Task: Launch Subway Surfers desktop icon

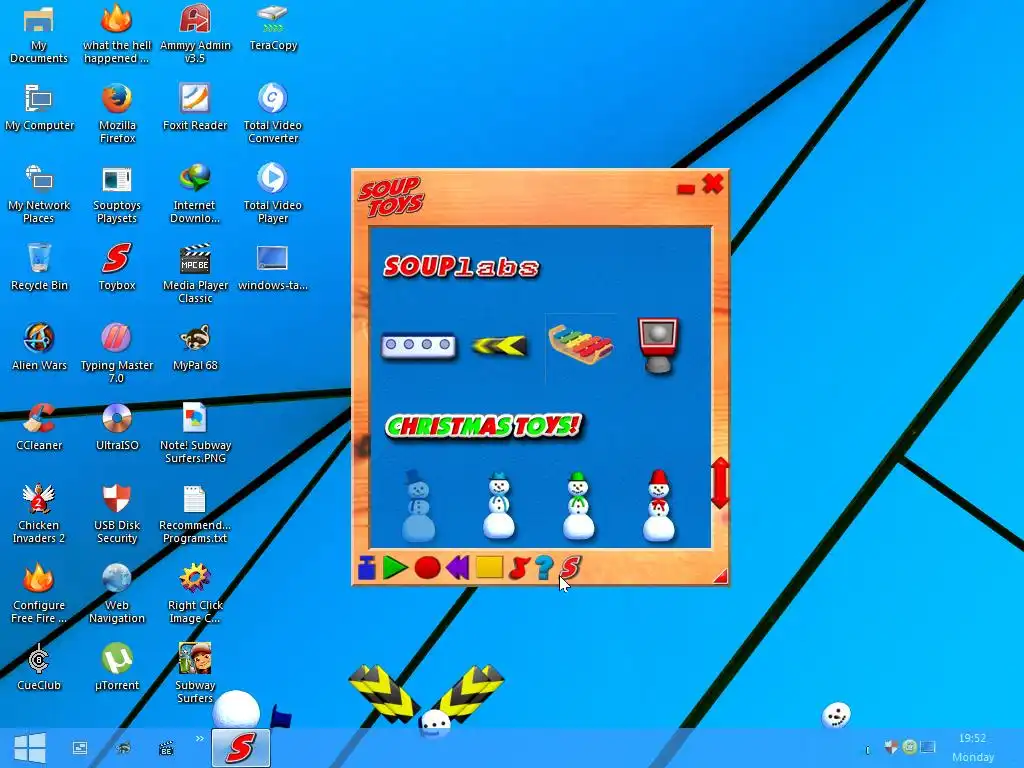Action: [x=195, y=673]
